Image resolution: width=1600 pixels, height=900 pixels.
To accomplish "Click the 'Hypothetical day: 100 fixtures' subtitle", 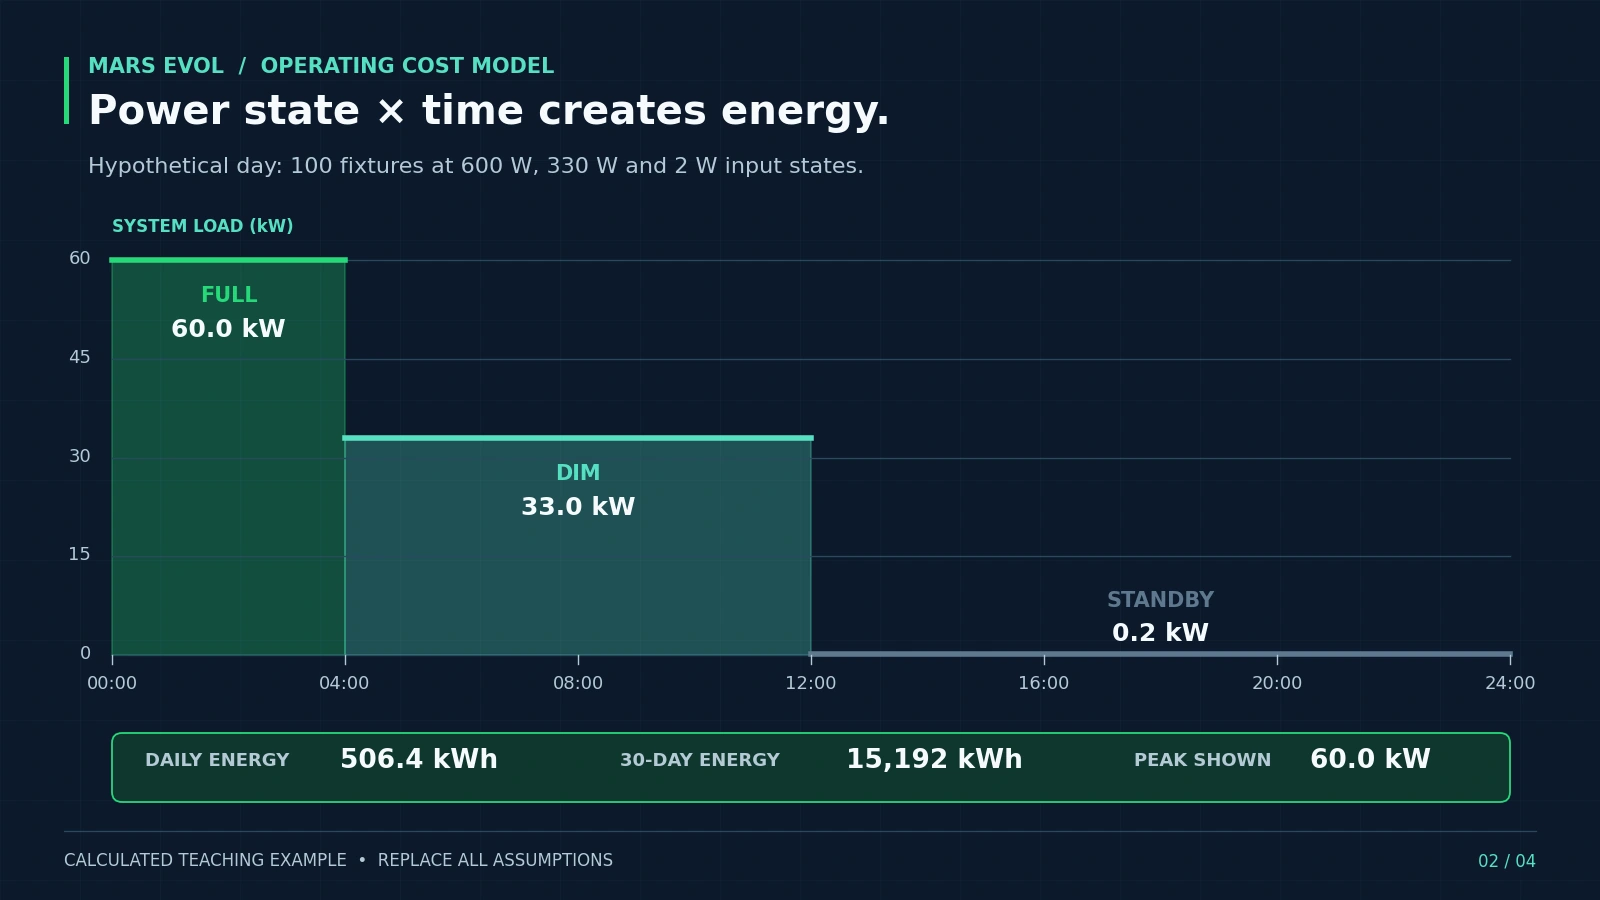I will pos(475,166).
